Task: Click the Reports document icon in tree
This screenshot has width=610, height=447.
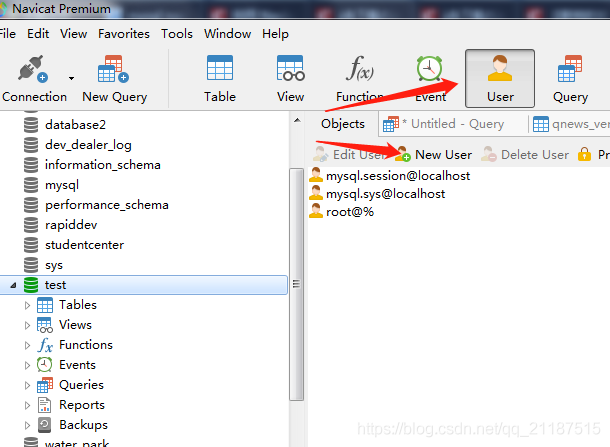Action: (45, 405)
